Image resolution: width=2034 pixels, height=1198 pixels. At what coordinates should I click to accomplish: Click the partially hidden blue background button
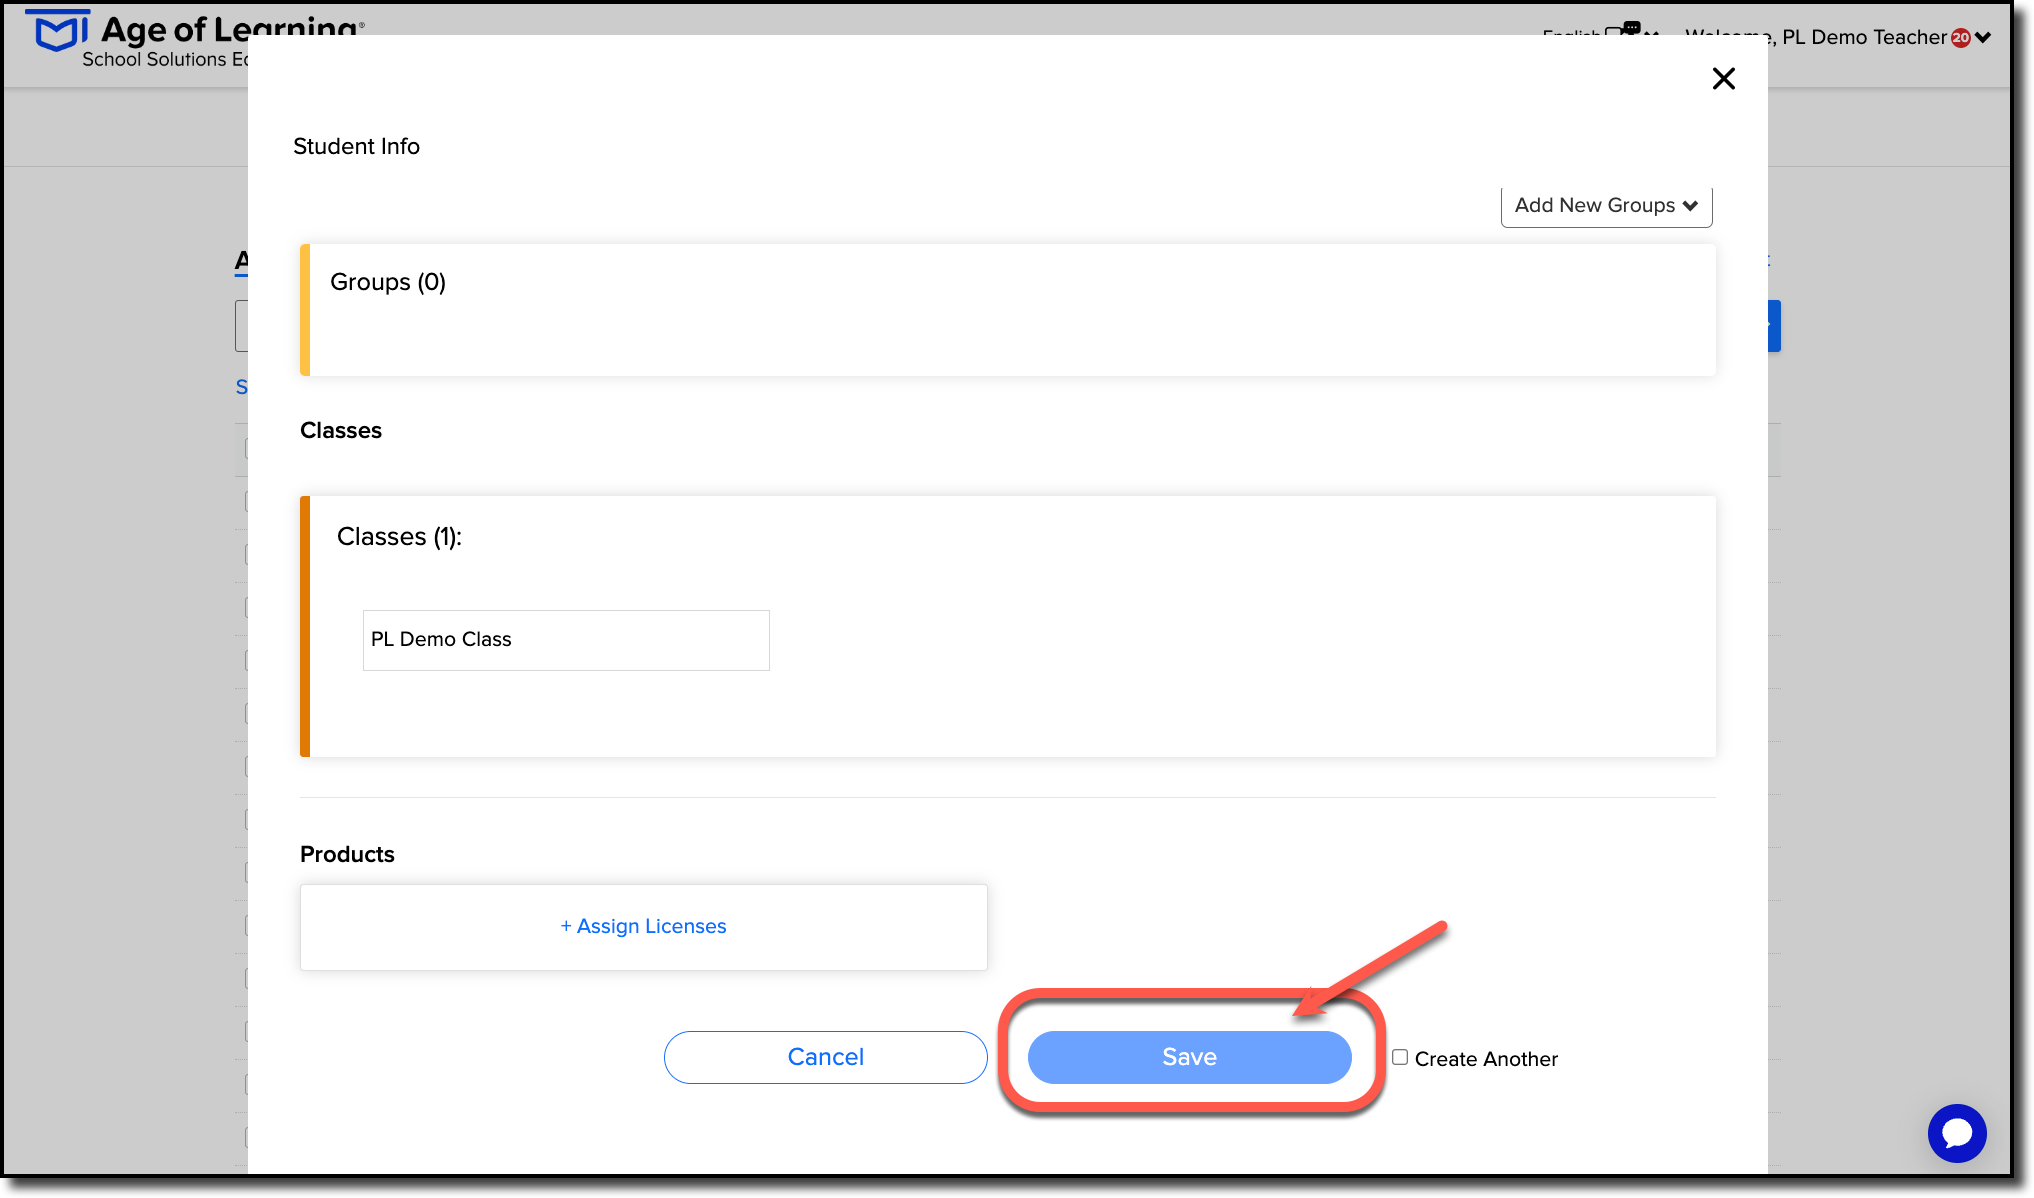pyautogui.click(x=1774, y=326)
